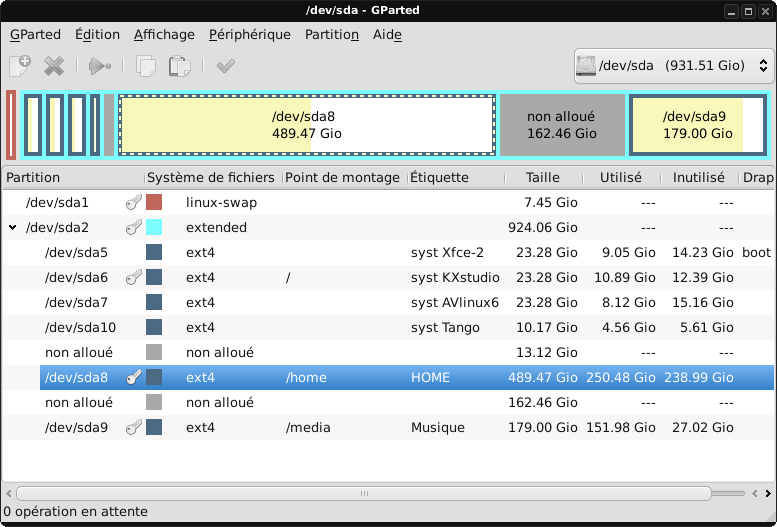The height and width of the screenshot is (527, 777).
Task: Click the 'syst AVlinux6' label cell
Action: (x=454, y=302)
